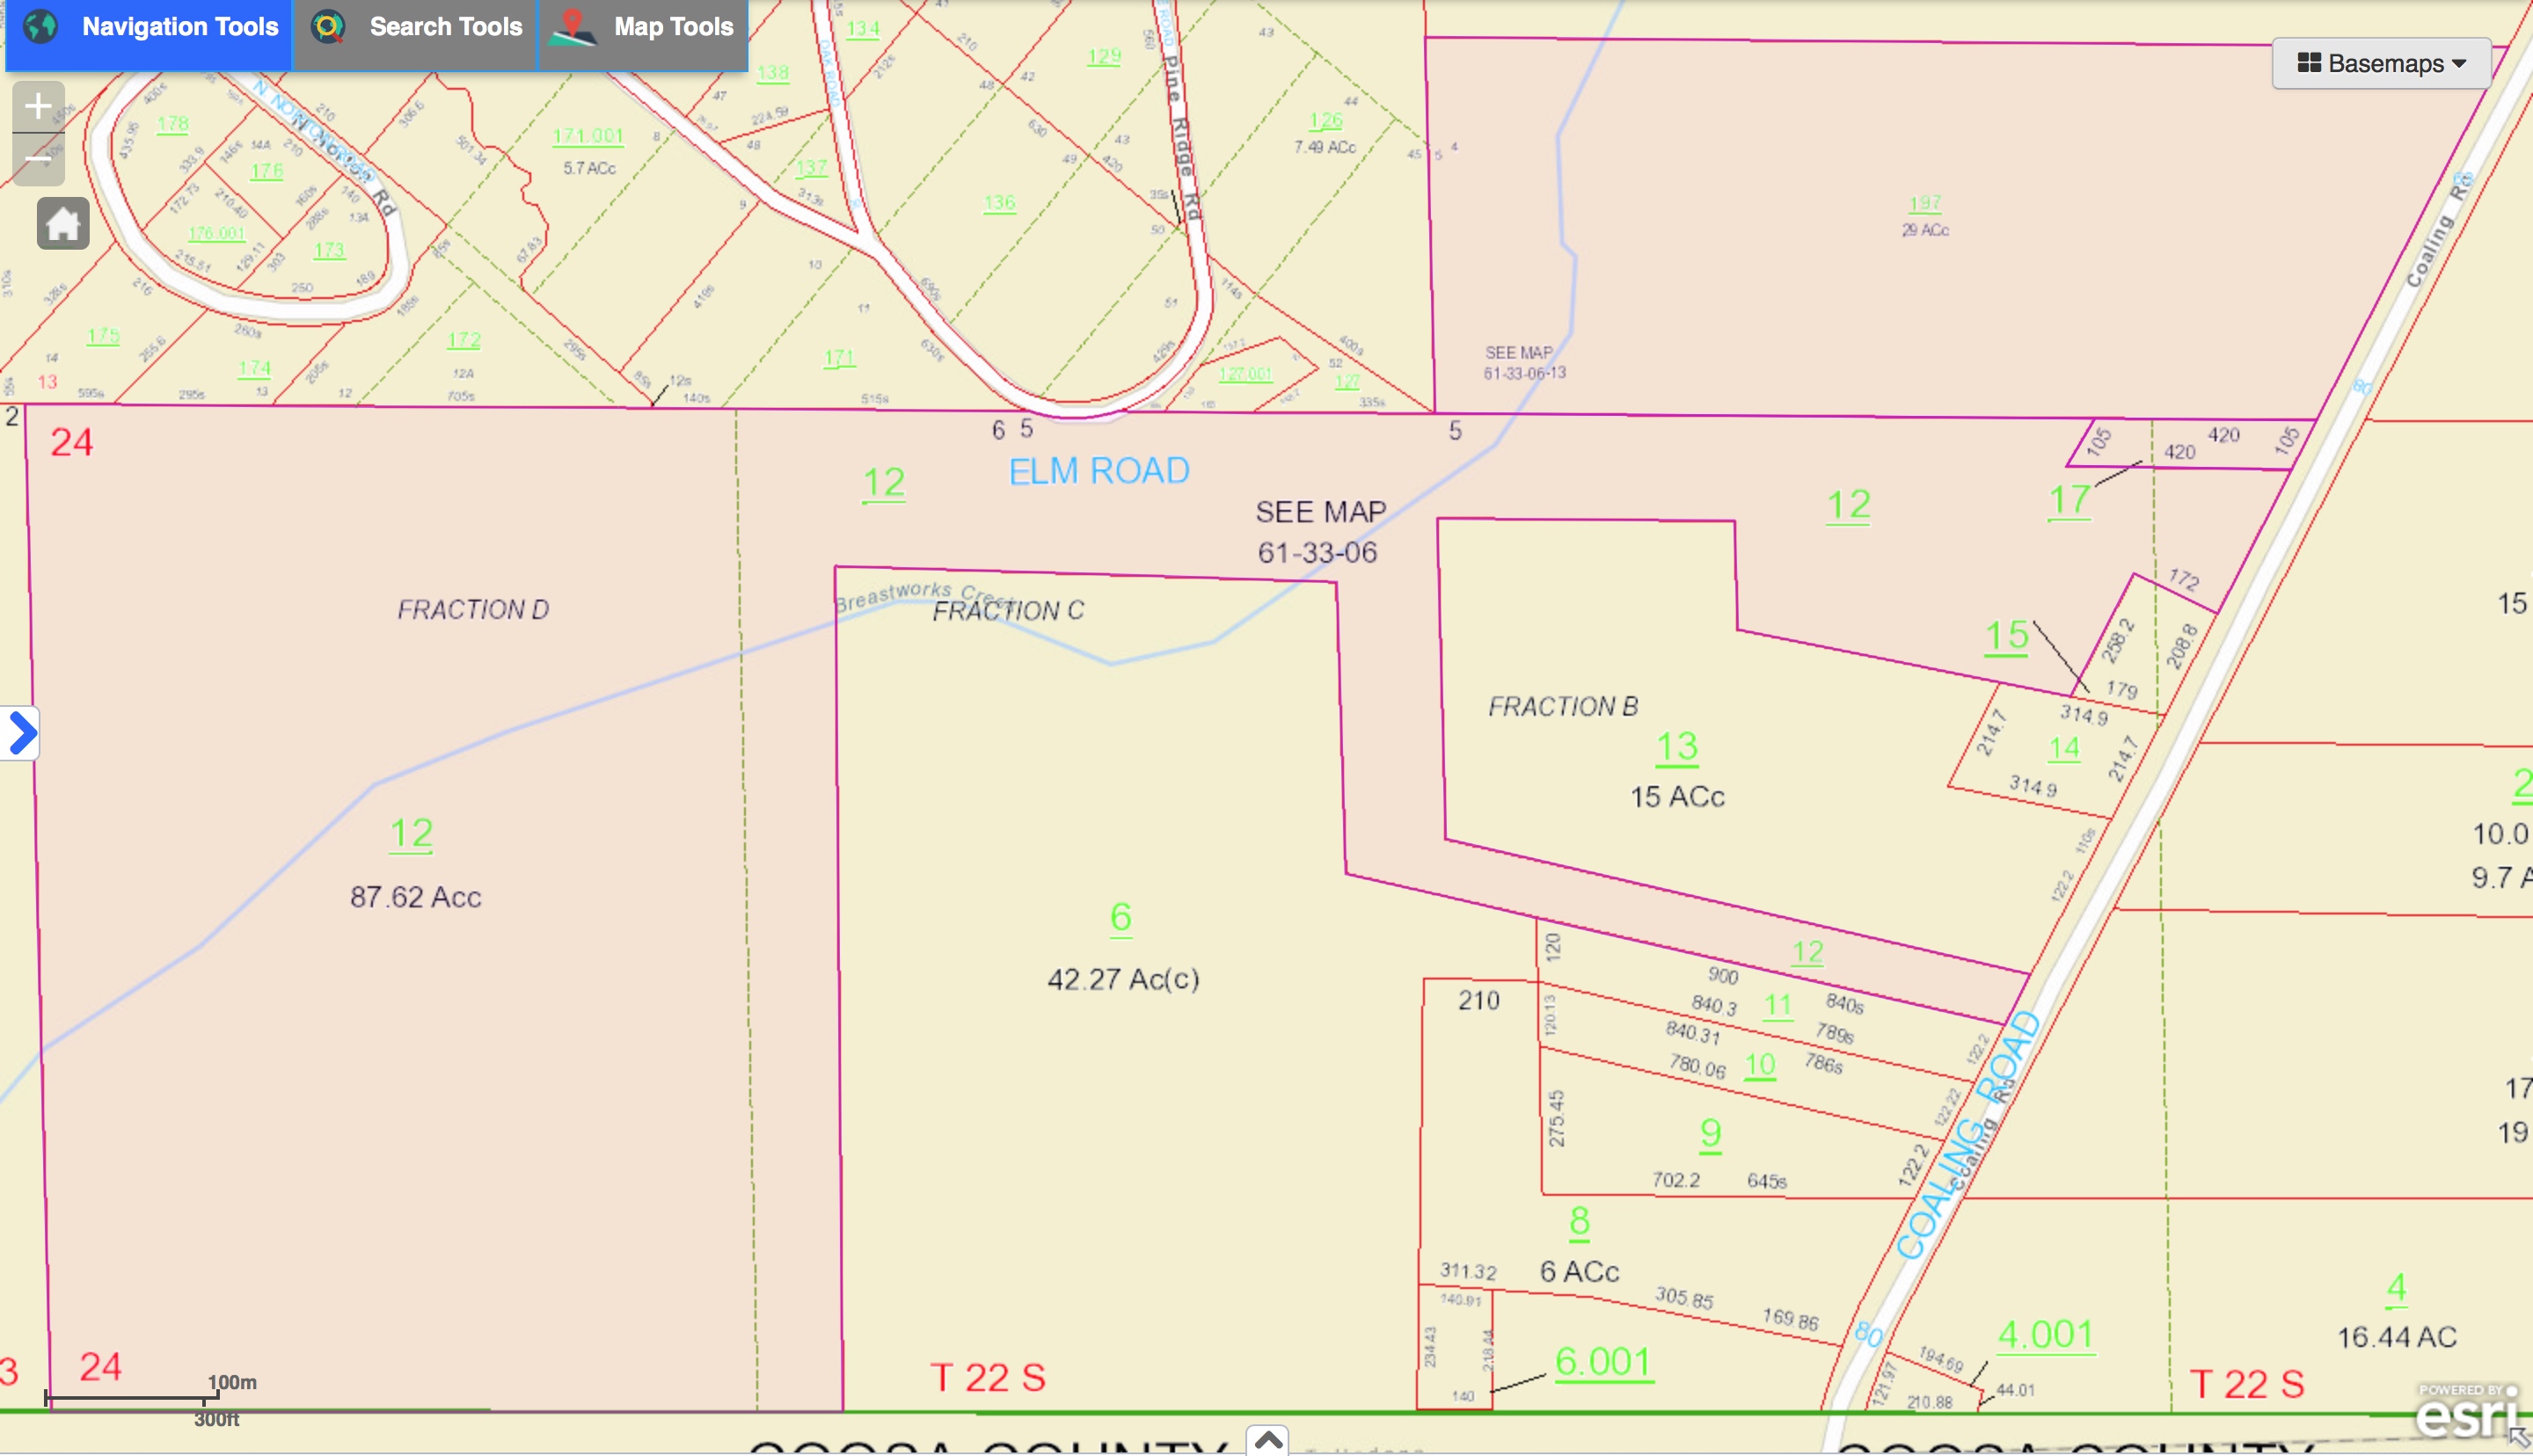Image resolution: width=2533 pixels, height=1456 pixels.
Task: Open the Navigation Tools tab
Action: pyautogui.click(x=179, y=27)
